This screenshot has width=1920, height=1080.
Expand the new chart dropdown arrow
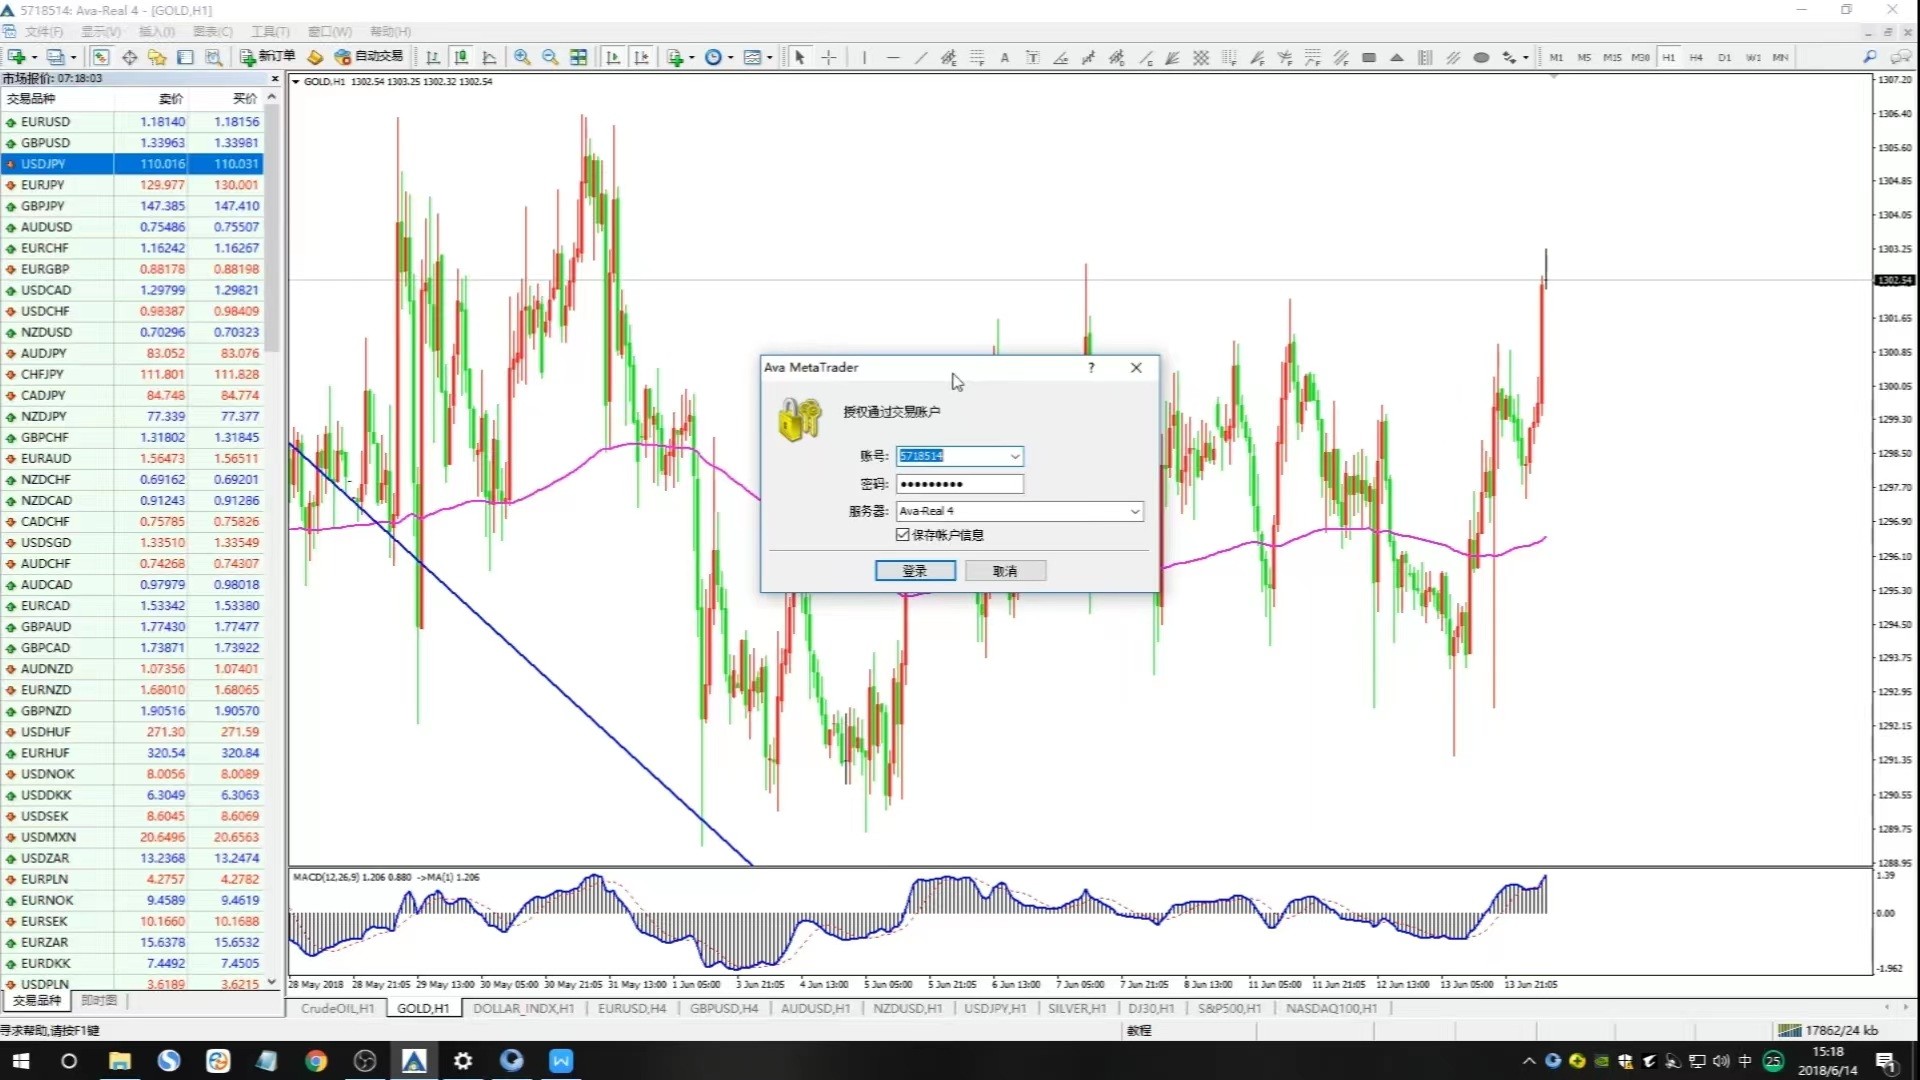34,57
